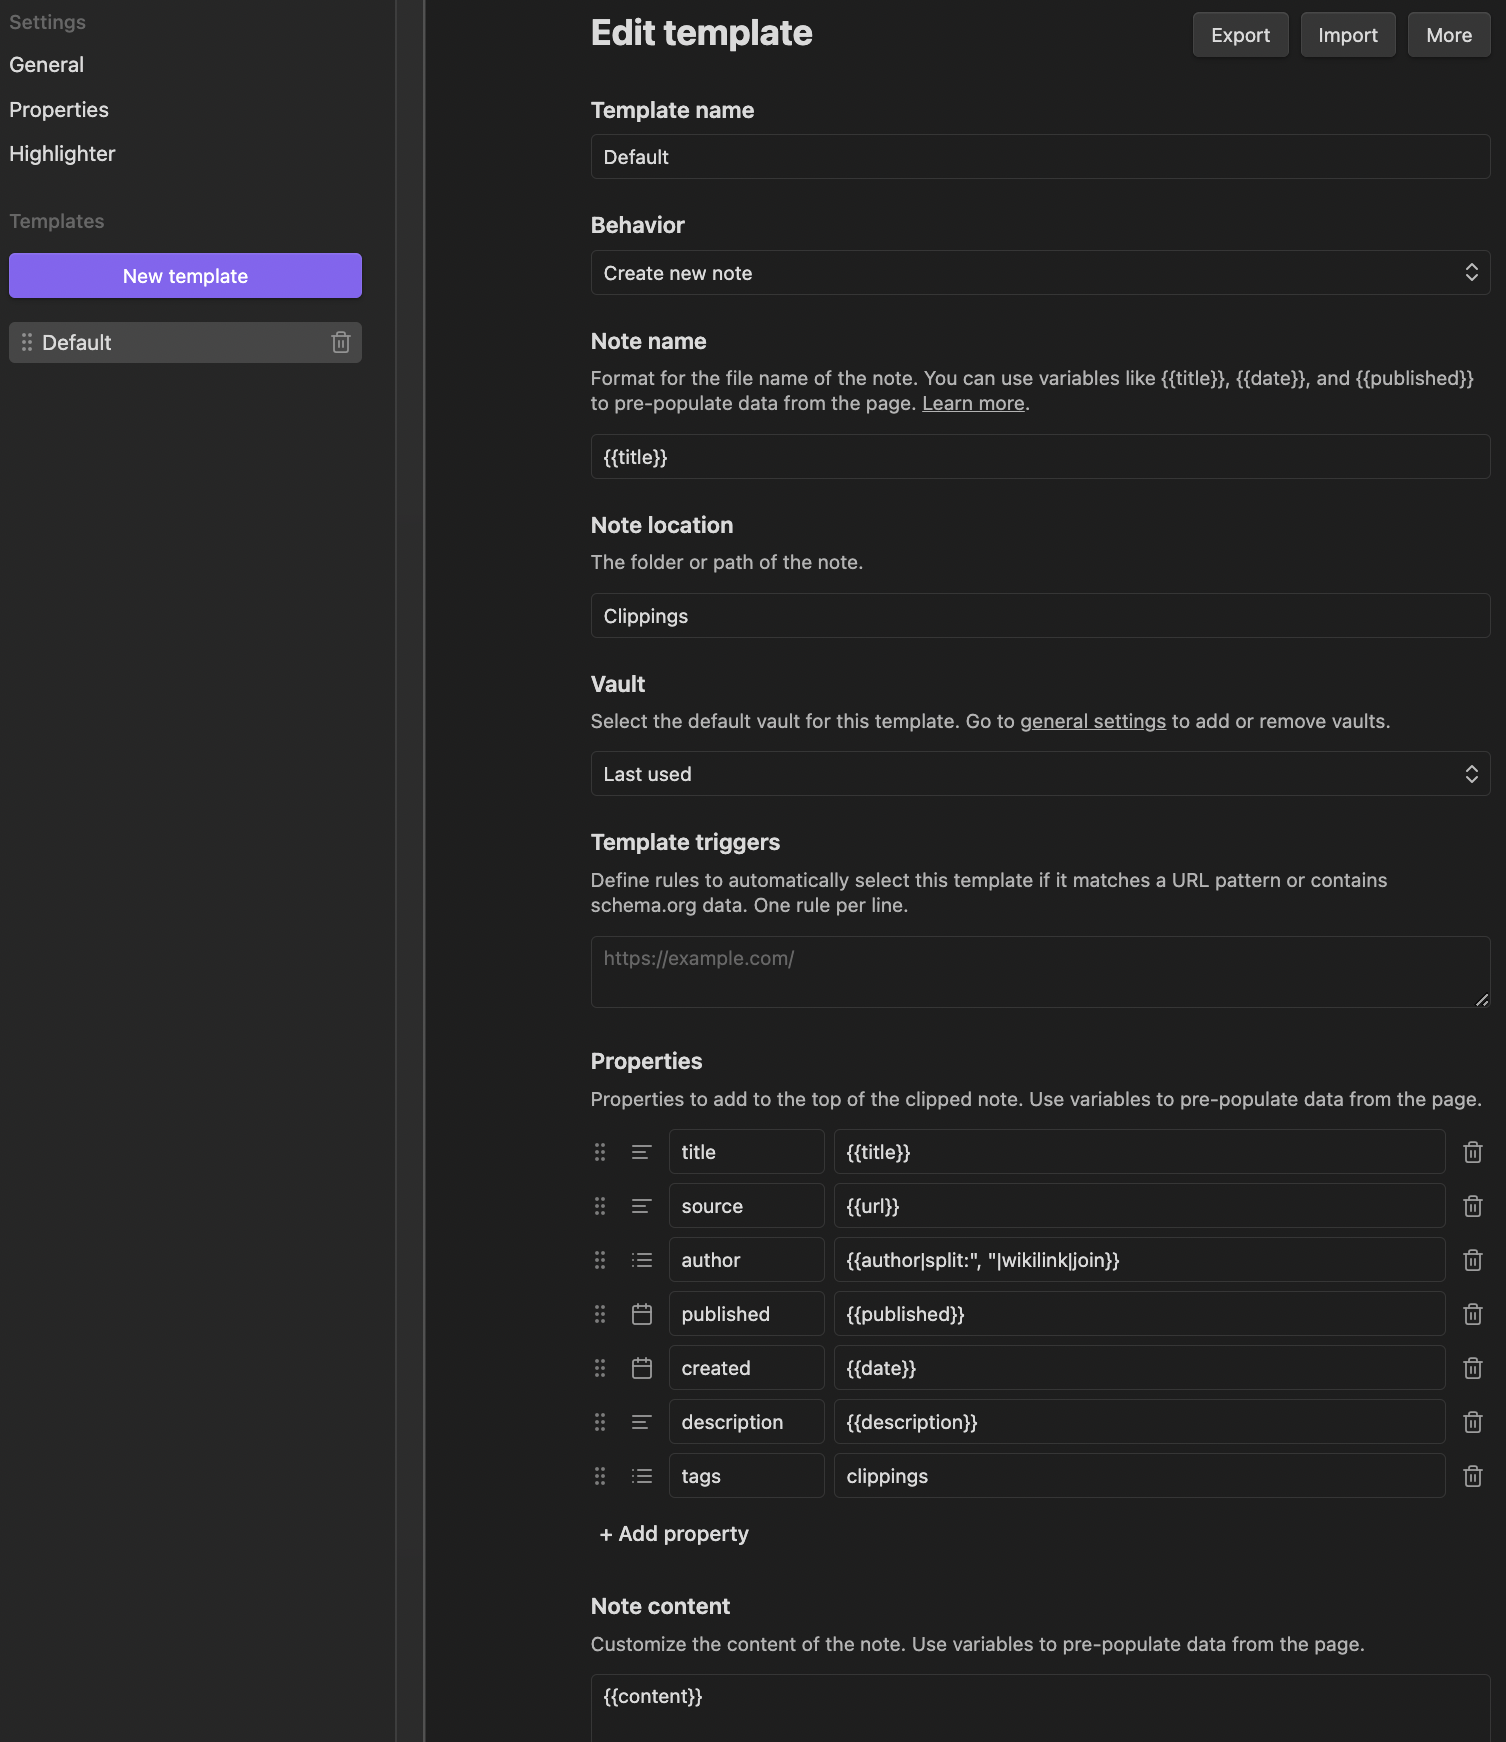Delete the Default template via trash icon

pos(341,343)
